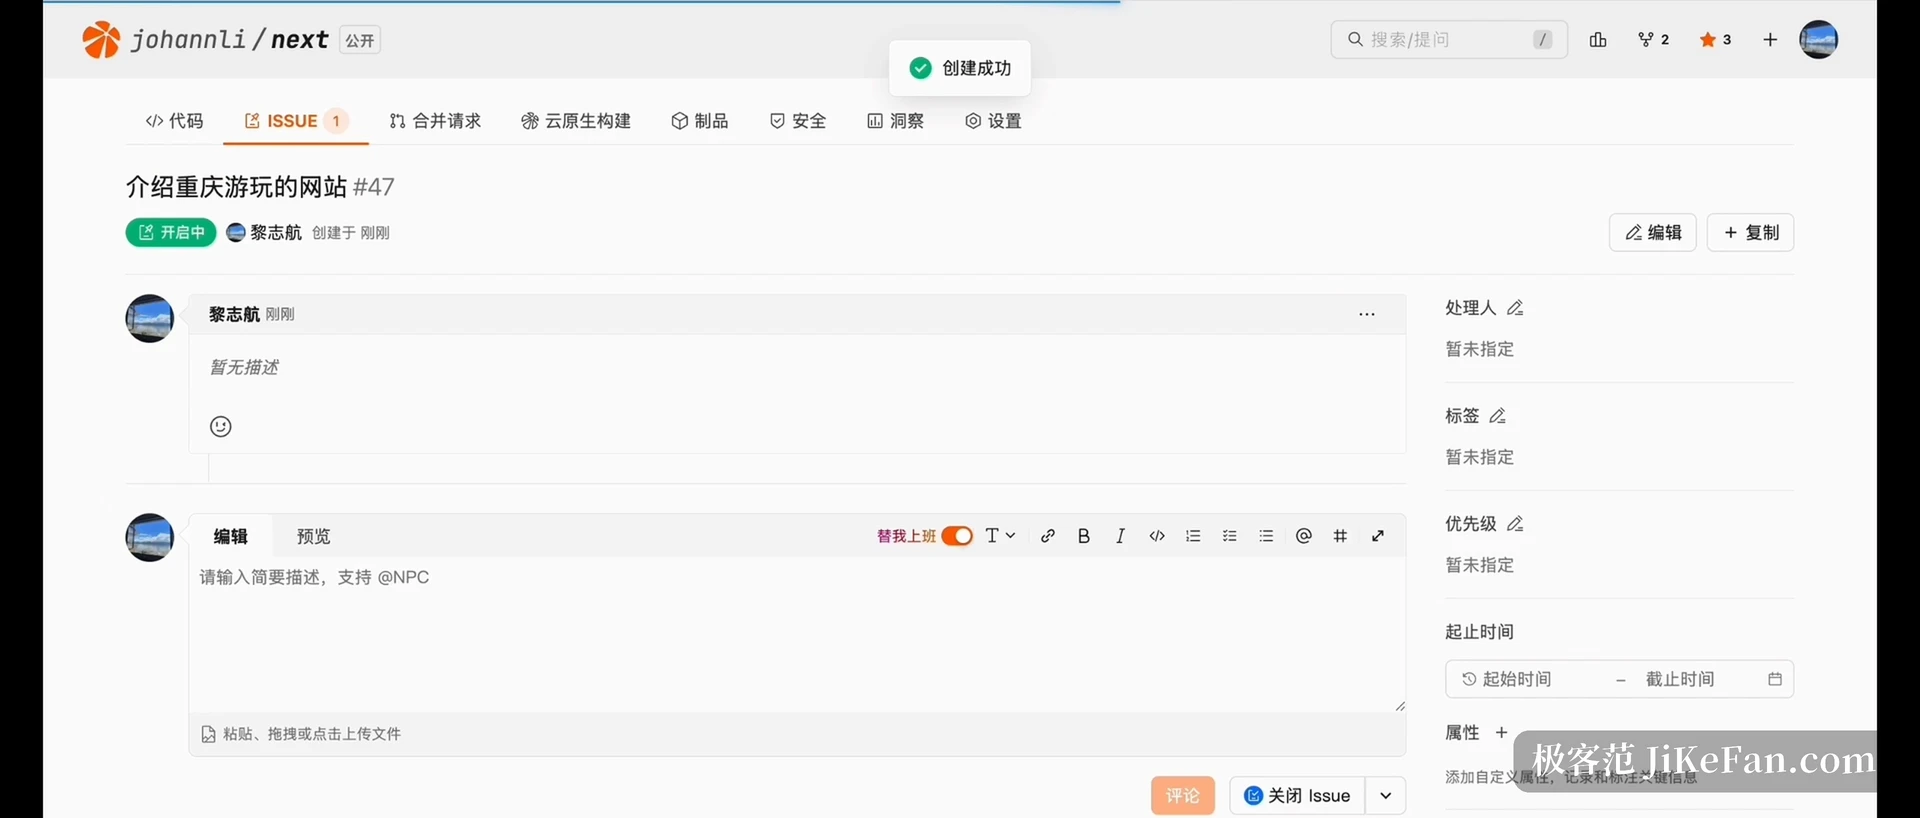
Task: Apply bold formatting in editor
Action: [x=1084, y=536]
